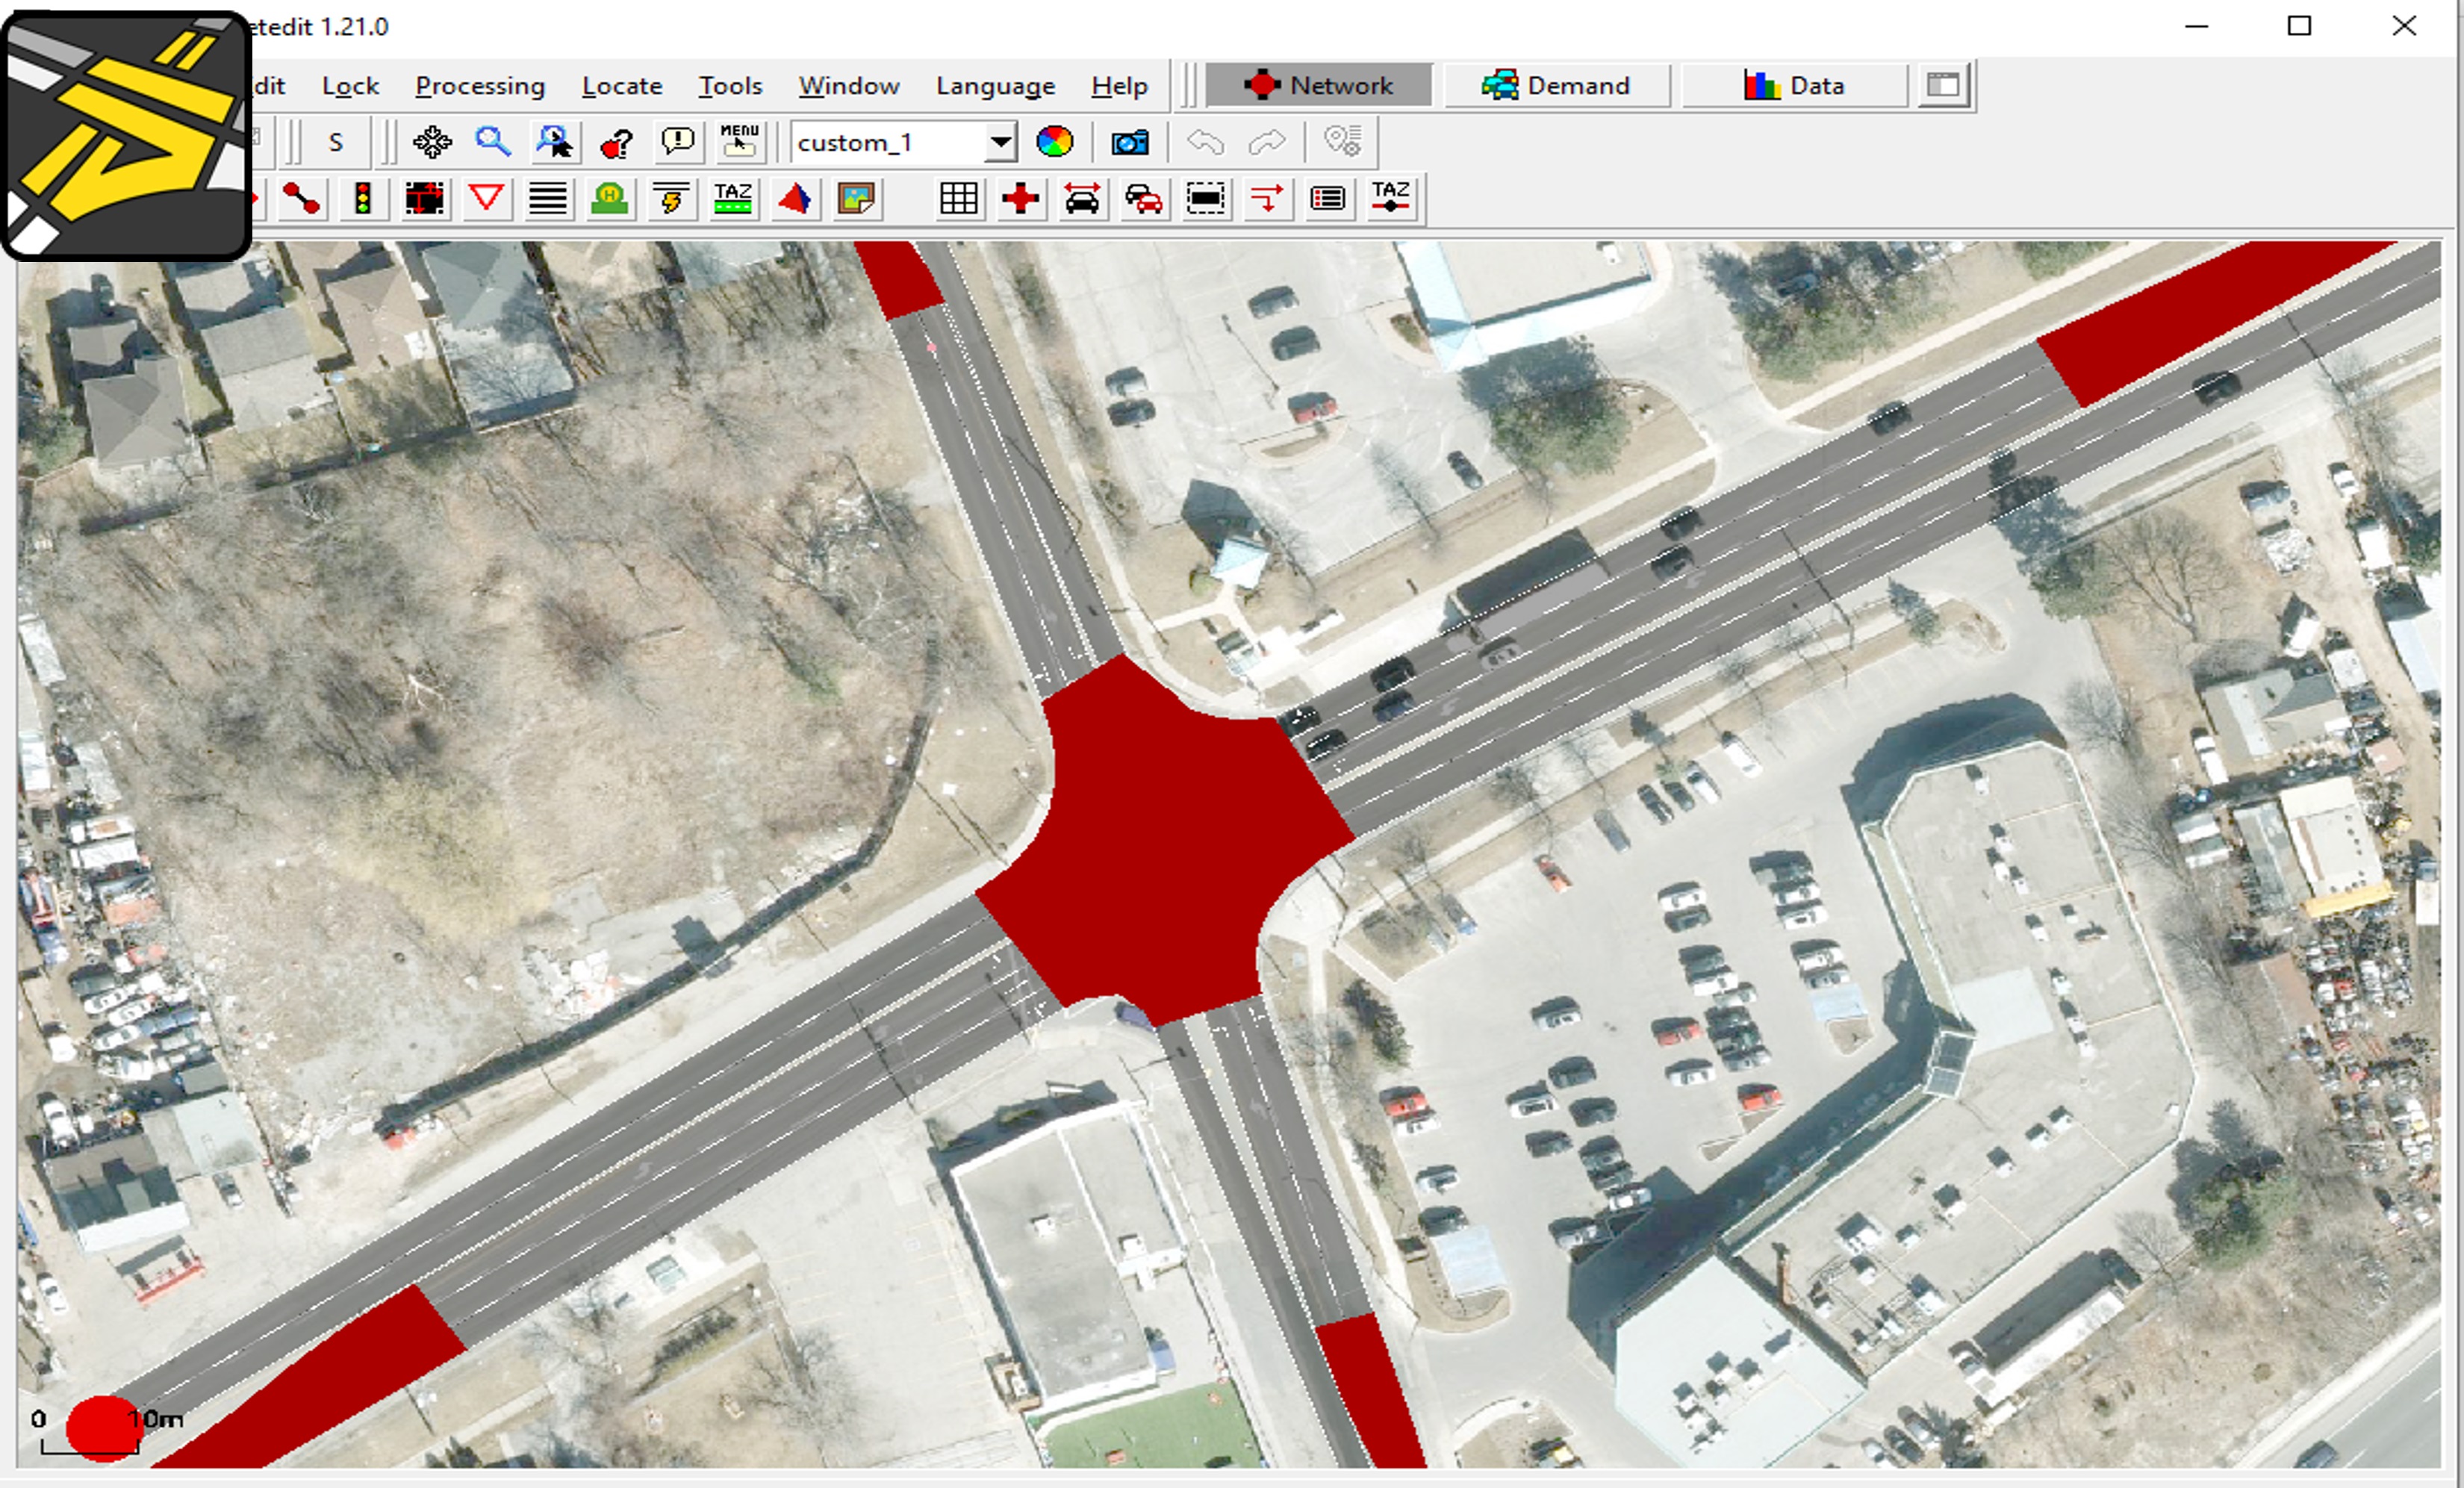Image resolution: width=2464 pixels, height=1488 pixels.
Task: Toggle Select mode with the dashed rectangle icon
Action: (x=1206, y=199)
